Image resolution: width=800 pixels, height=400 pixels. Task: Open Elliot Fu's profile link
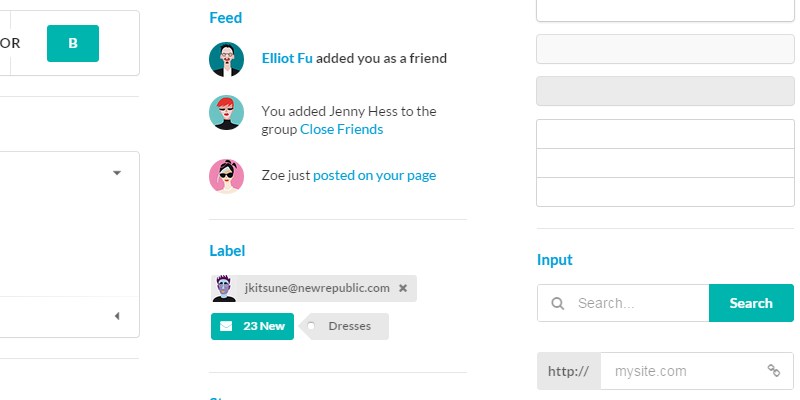point(287,59)
